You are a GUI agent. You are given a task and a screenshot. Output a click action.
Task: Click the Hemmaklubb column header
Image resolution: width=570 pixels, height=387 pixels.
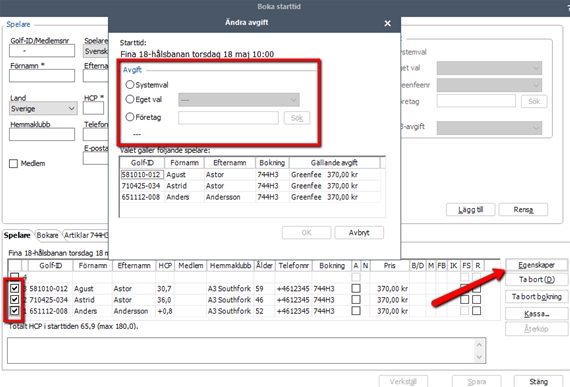tap(230, 266)
